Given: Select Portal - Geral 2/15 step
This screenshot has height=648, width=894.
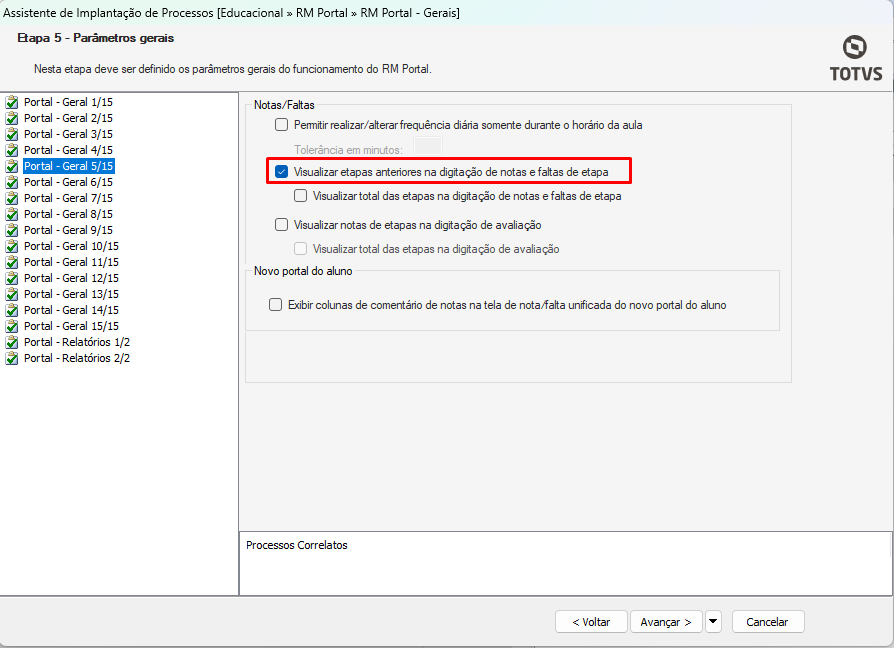Looking at the screenshot, I should click(68, 118).
